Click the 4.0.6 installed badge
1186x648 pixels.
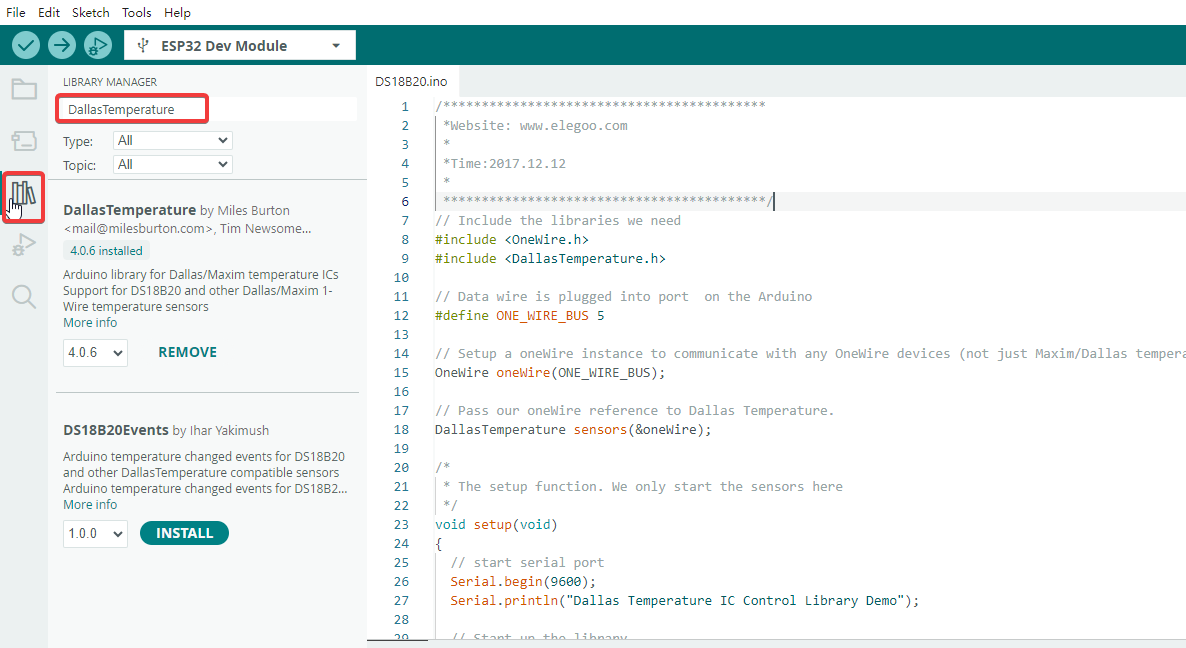coord(106,250)
